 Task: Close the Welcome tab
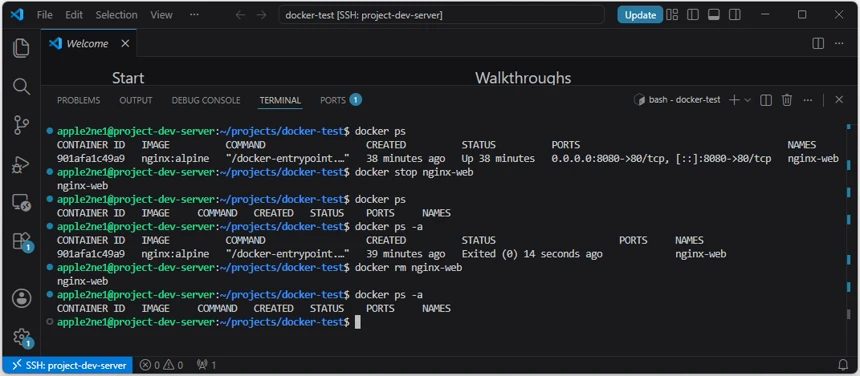(125, 43)
